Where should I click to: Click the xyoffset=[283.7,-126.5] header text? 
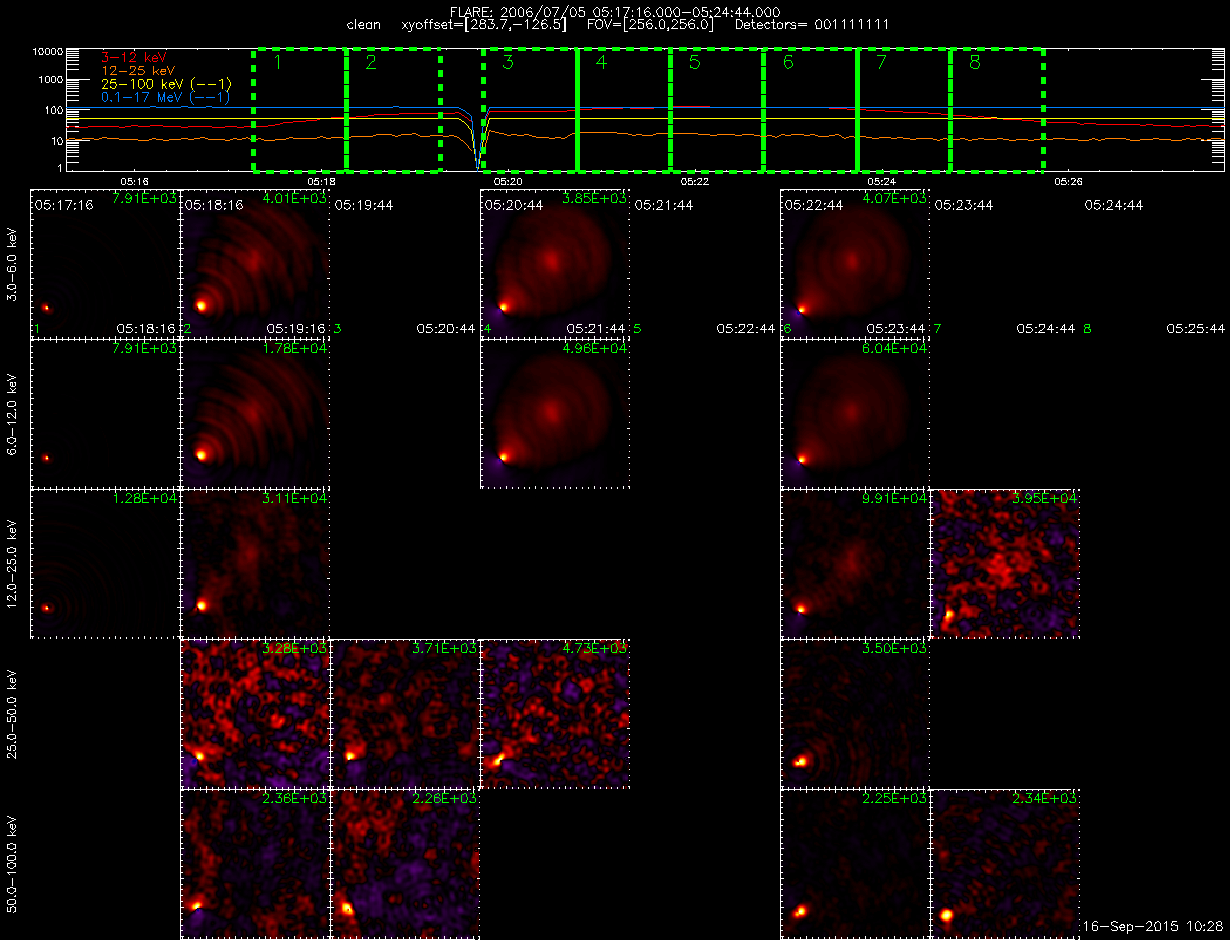click(483, 24)
